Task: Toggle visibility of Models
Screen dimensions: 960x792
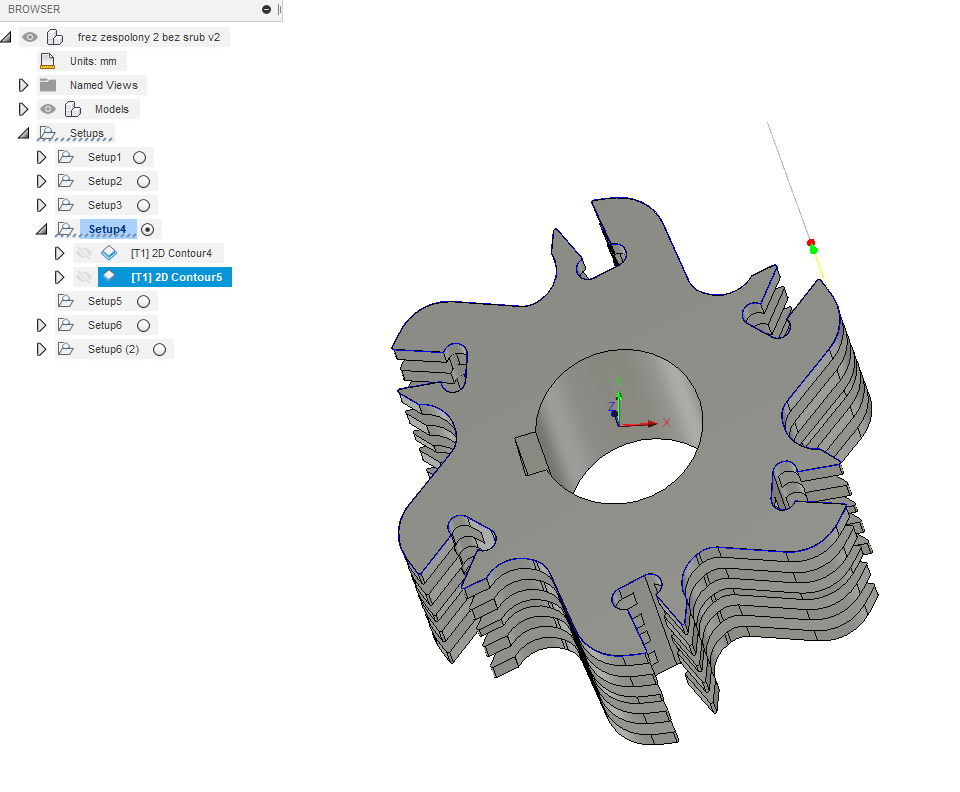Action: 48,109
